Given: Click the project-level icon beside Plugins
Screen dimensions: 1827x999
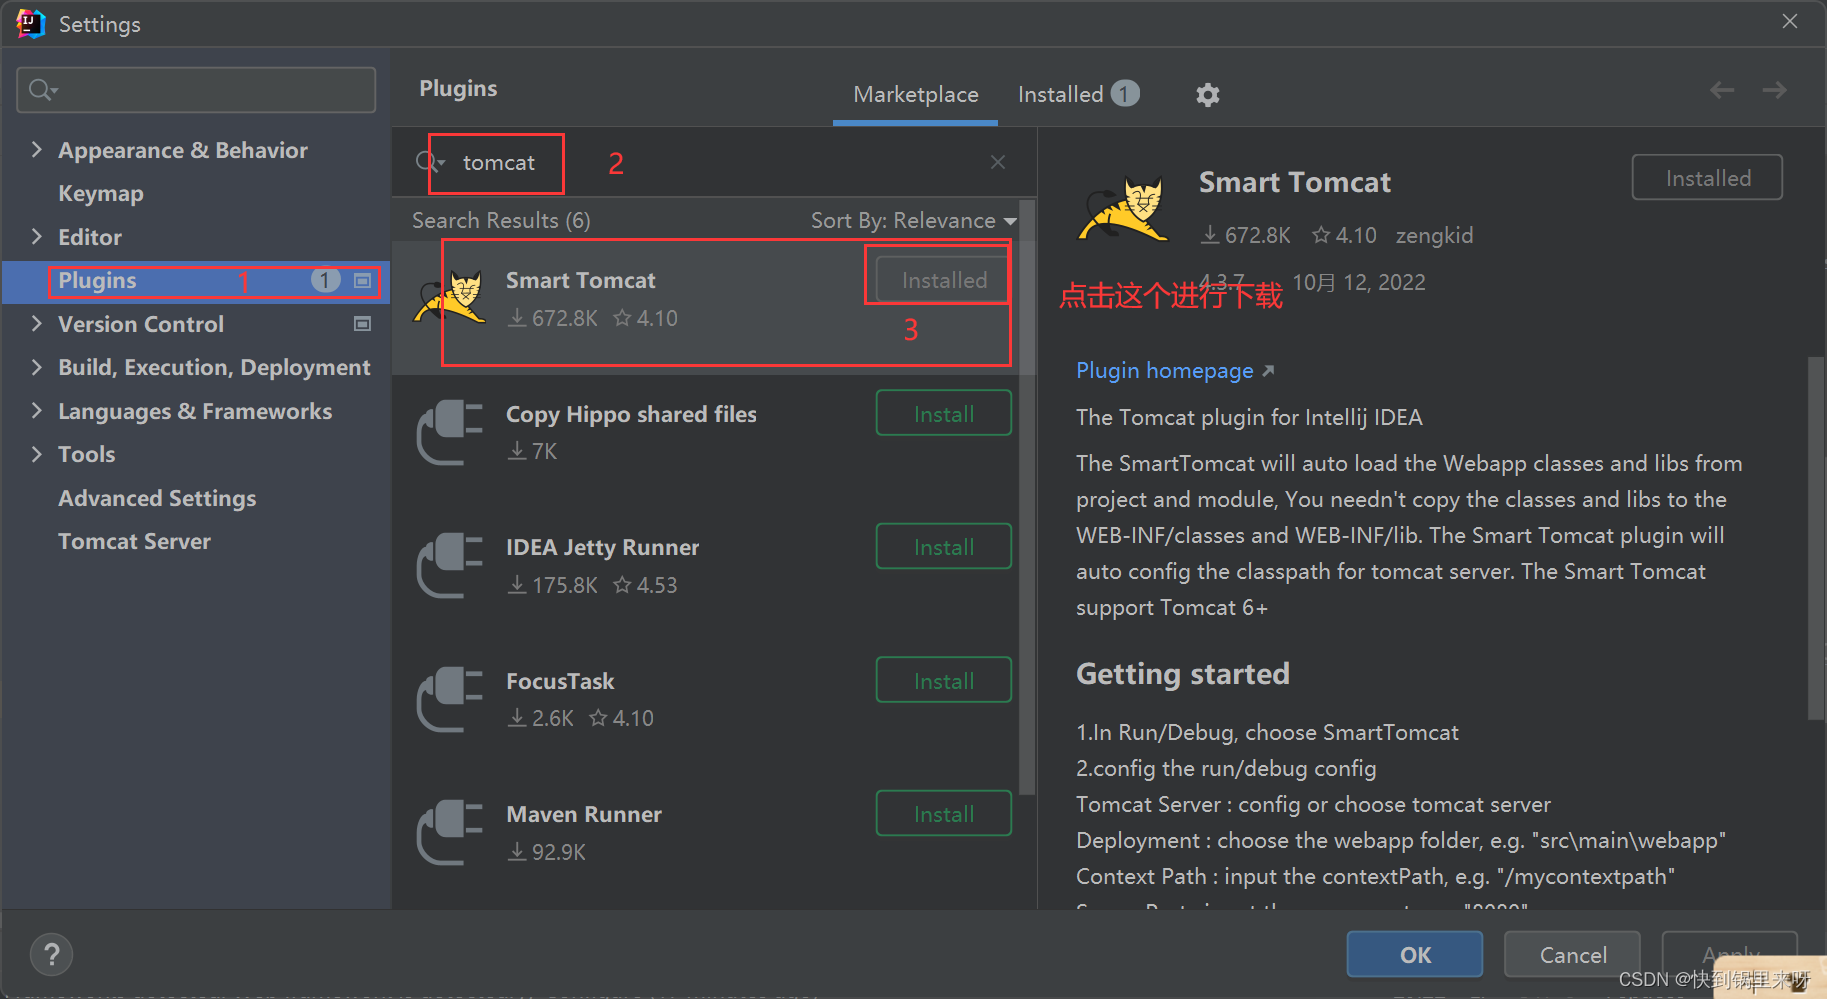Looking at the screenshot, I should 363,281.
